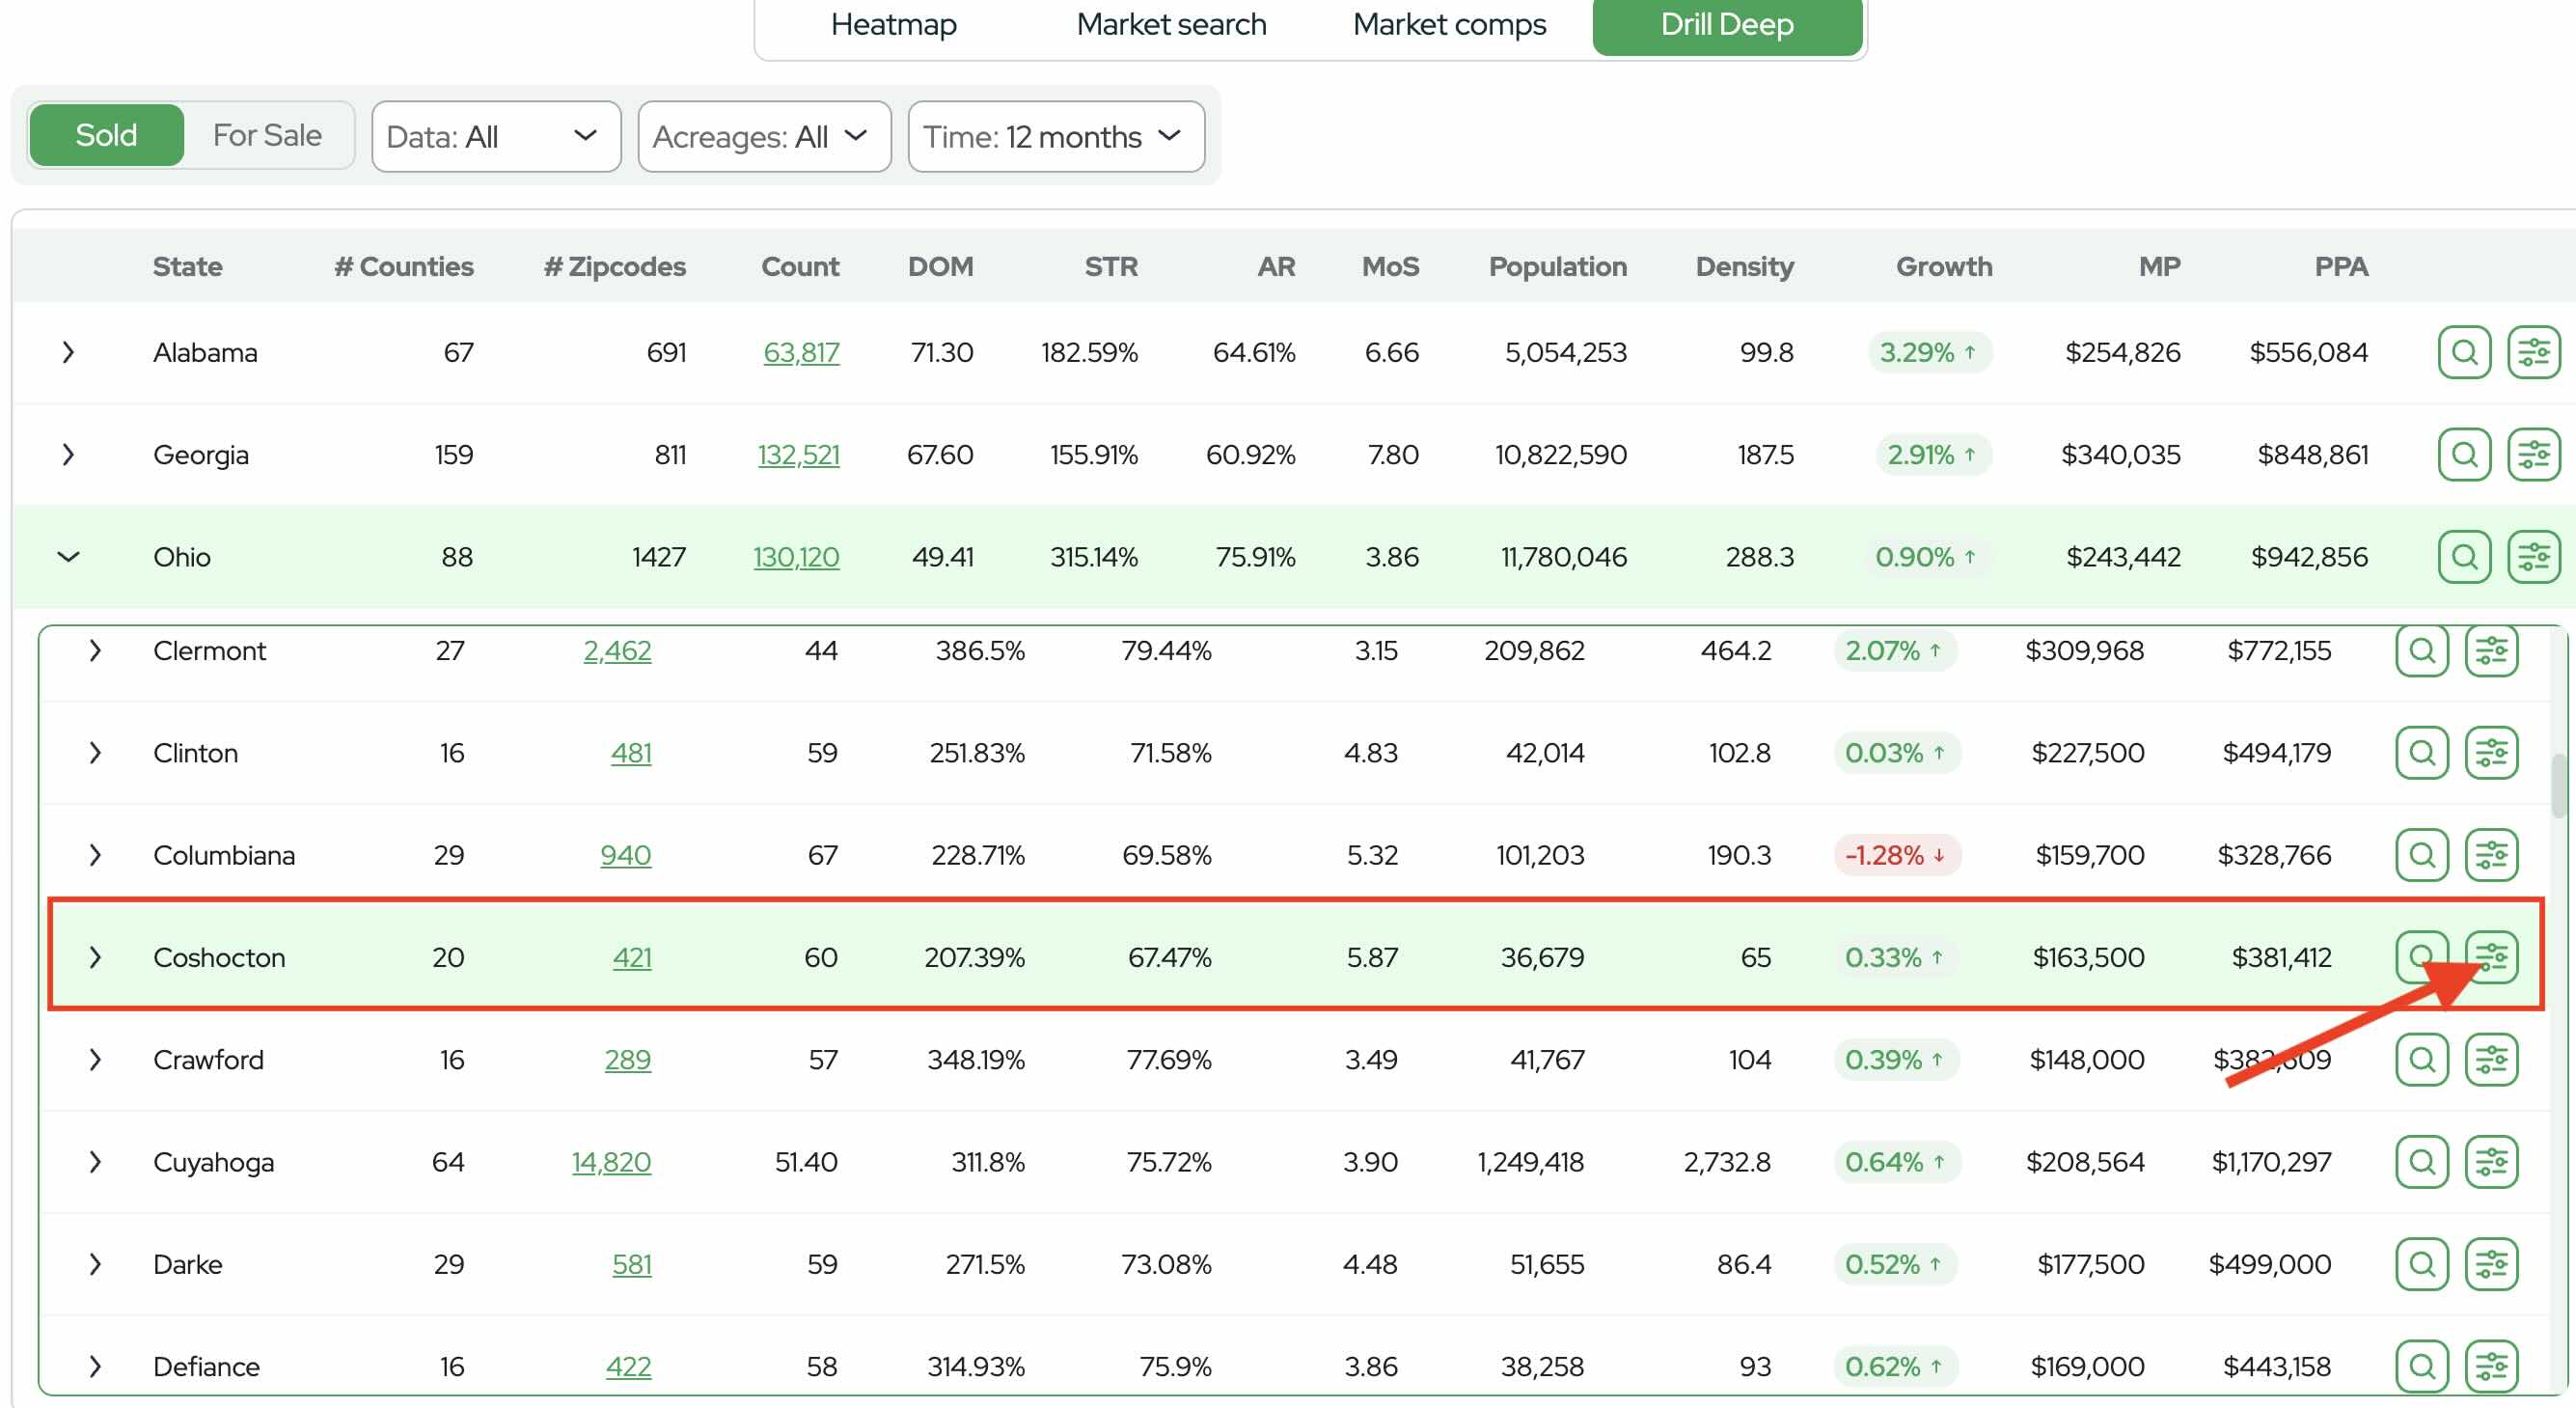Open filter settings icon for Georgia
The image size is (2576, 1408).
2532,455
